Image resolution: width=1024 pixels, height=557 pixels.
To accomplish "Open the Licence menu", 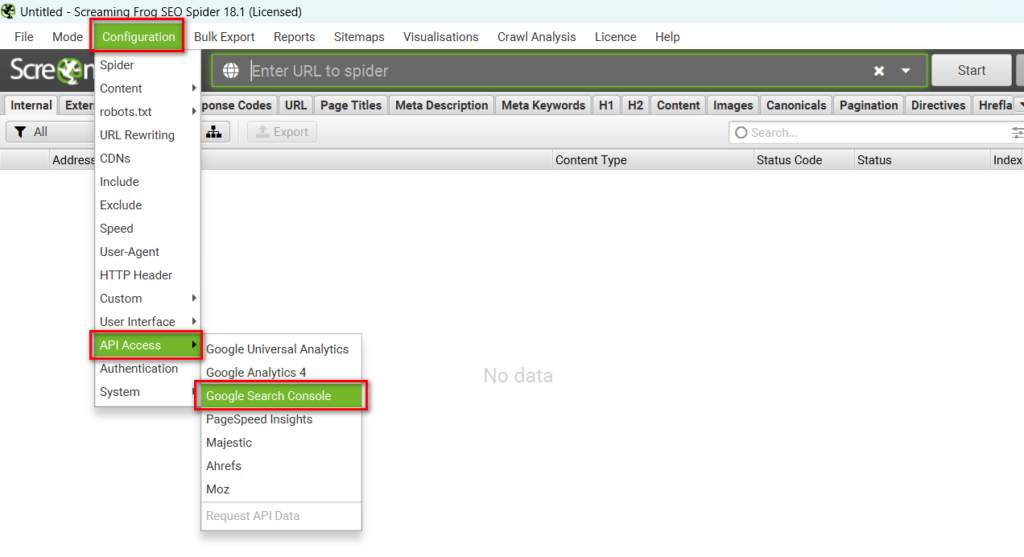I will [x=615, y=37].
